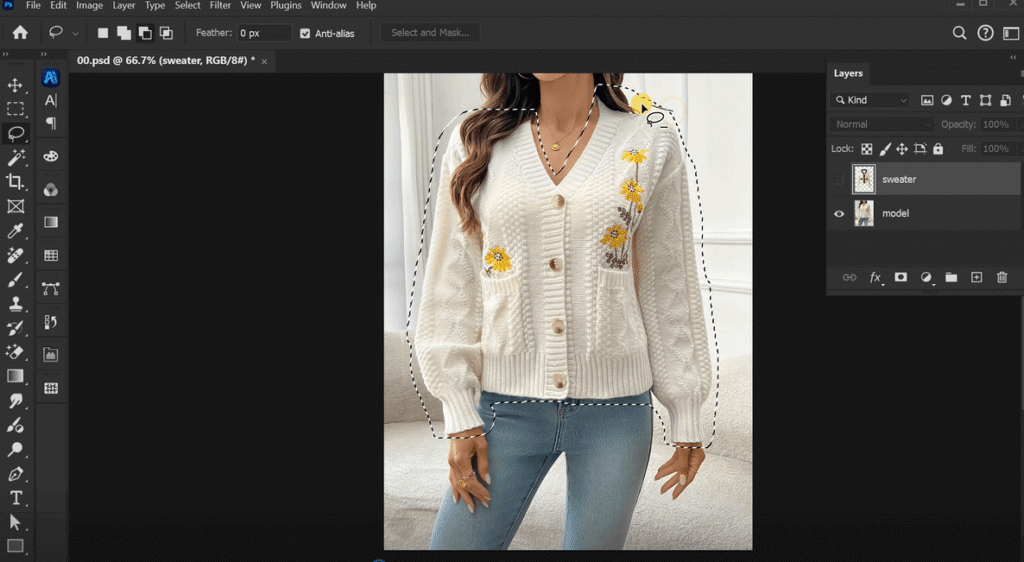Viewport: 1024px width, 562px height.
Task: Click the Feather input field
Action: [x=264, y=33]
